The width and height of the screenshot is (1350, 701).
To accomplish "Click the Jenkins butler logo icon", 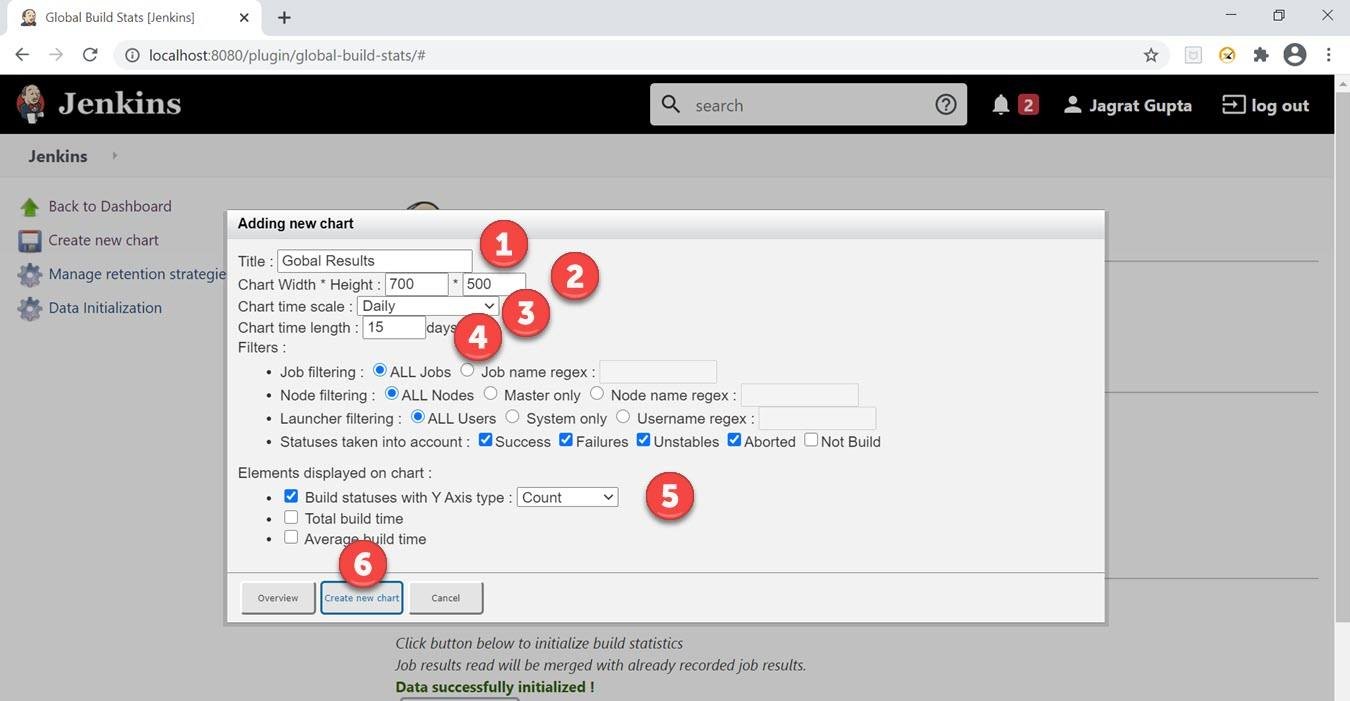I will click(x=30, y=104).
